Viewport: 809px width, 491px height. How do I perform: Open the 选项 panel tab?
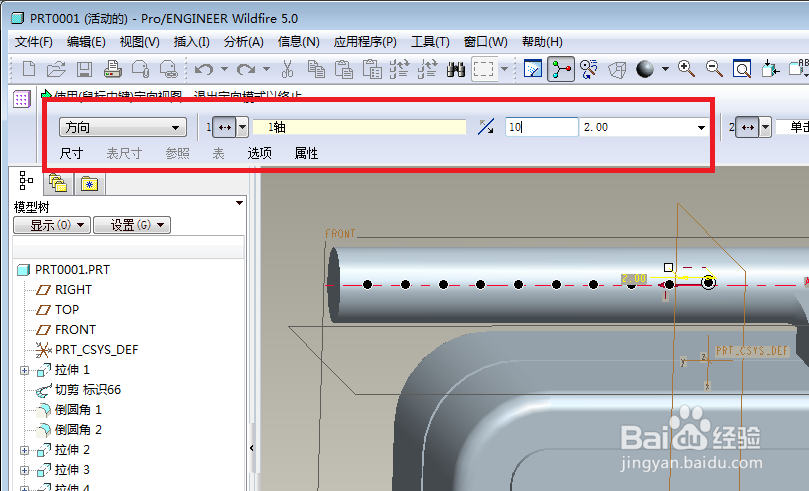tap(260, 153)
